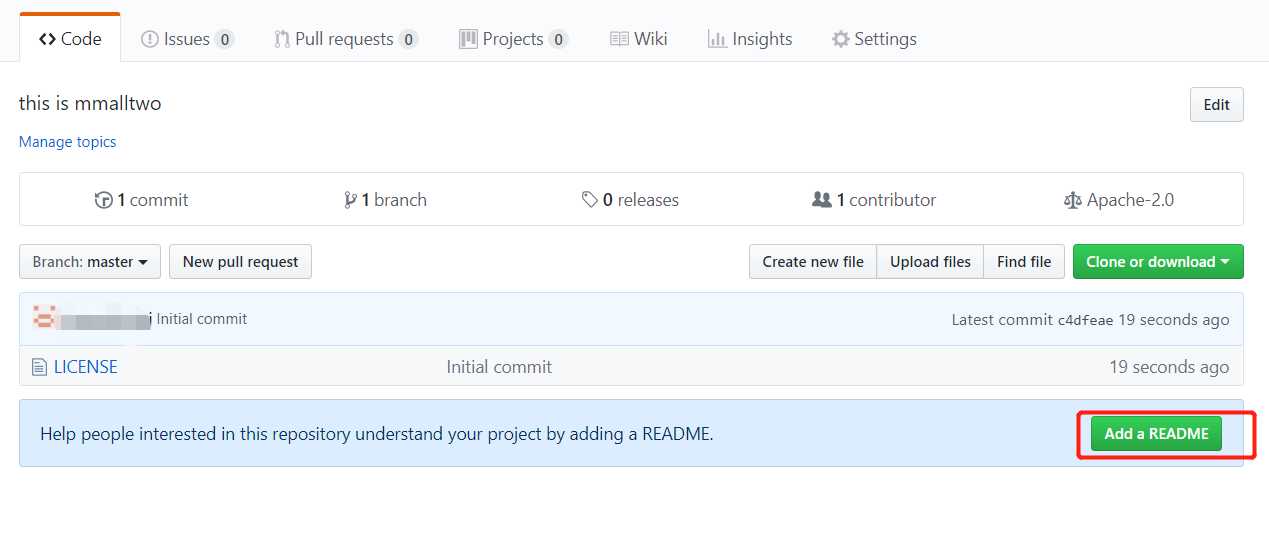Click the description text this is mmalltwo
The height and width of the screenshot is (544, 1269).
[90, 104]
